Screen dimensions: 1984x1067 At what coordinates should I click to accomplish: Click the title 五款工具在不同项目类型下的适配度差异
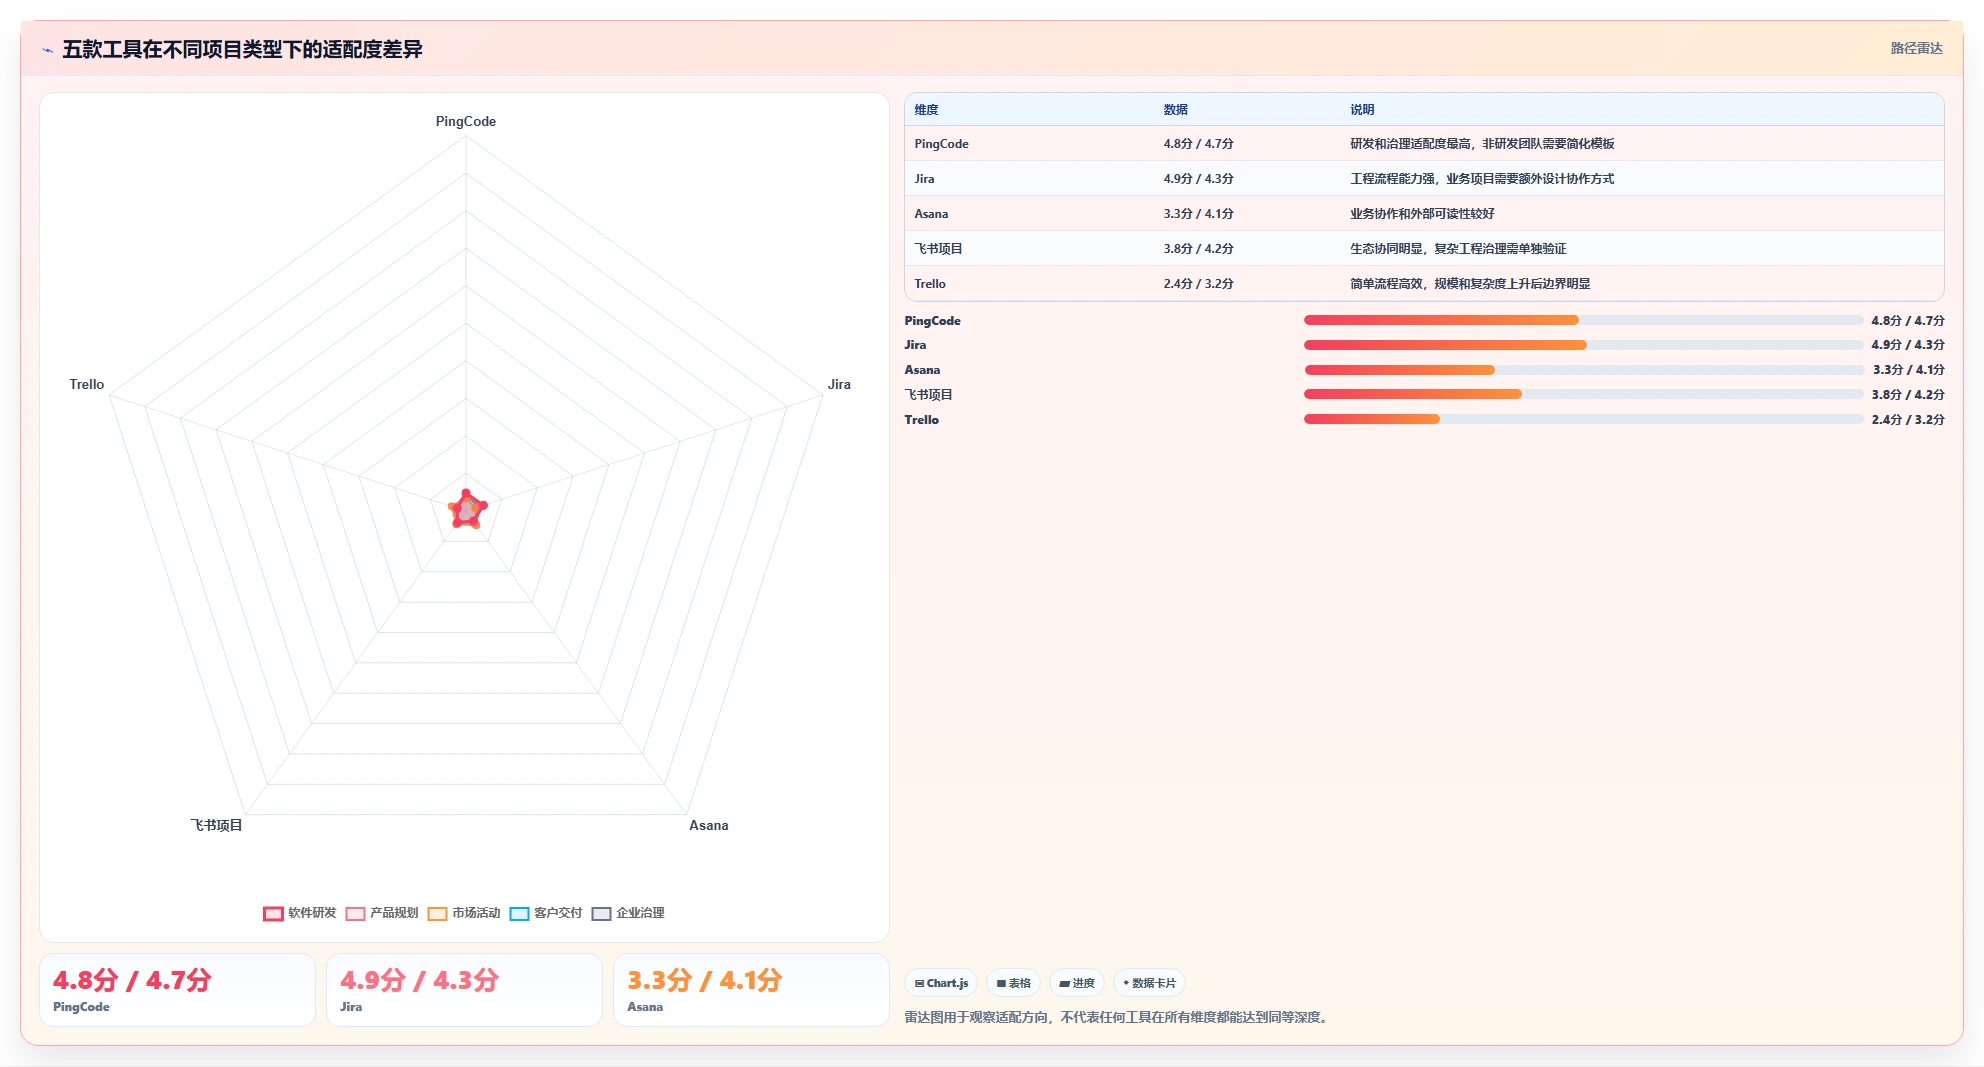[242, 50]
